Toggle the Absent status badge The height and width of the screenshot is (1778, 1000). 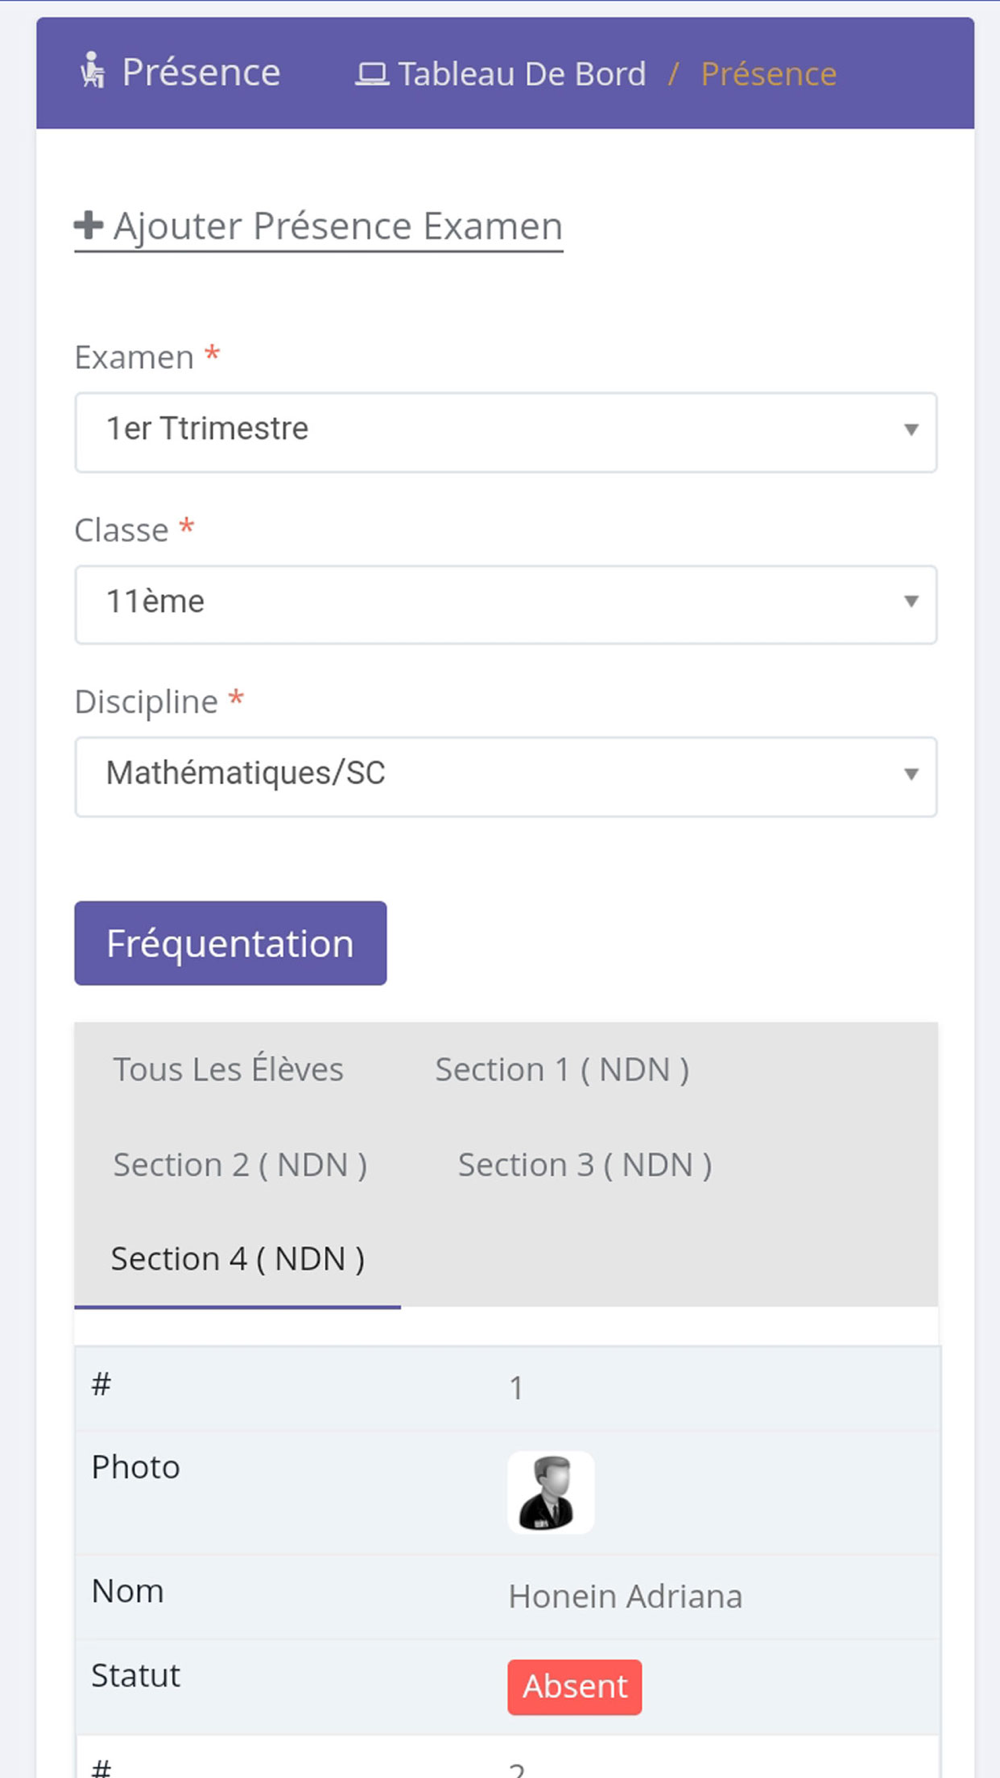[x=575, y=1687]
